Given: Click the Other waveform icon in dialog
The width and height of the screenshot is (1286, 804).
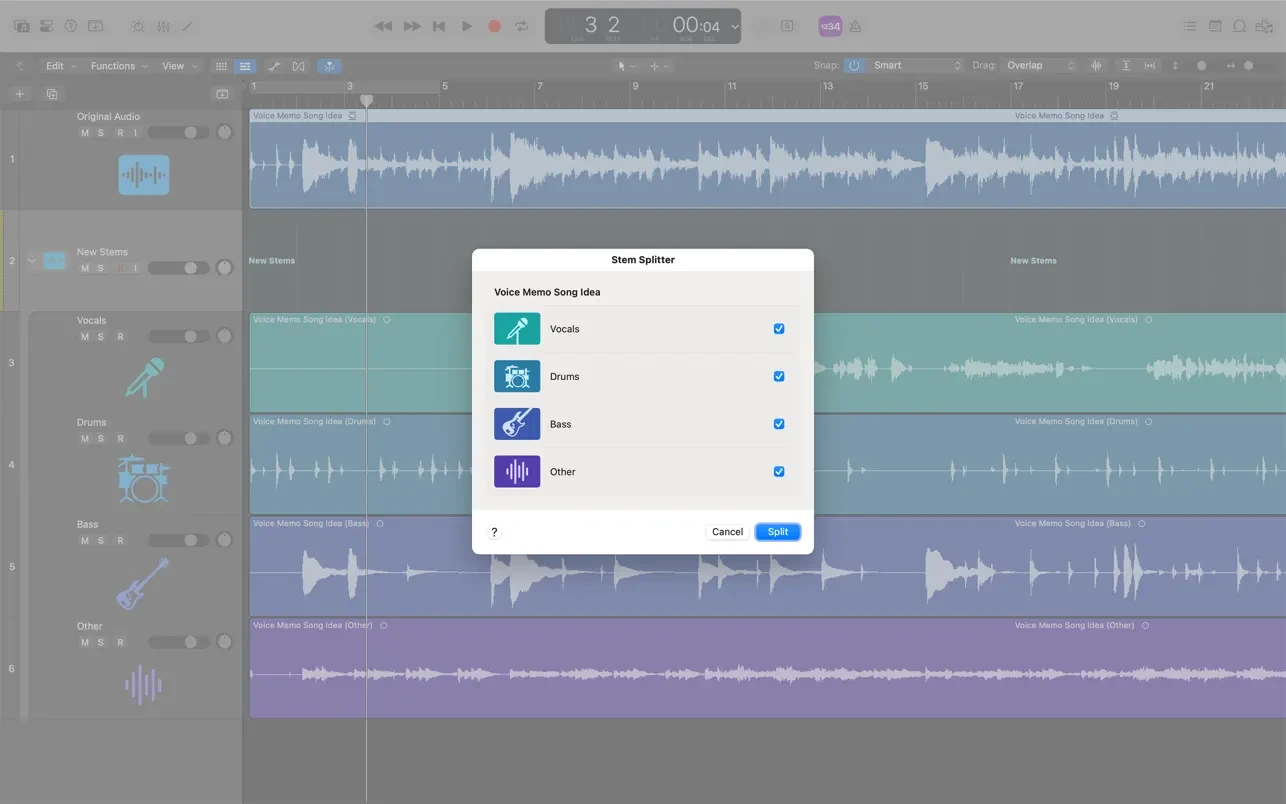Looking at the screenshot, I should (x=517, y=472).
